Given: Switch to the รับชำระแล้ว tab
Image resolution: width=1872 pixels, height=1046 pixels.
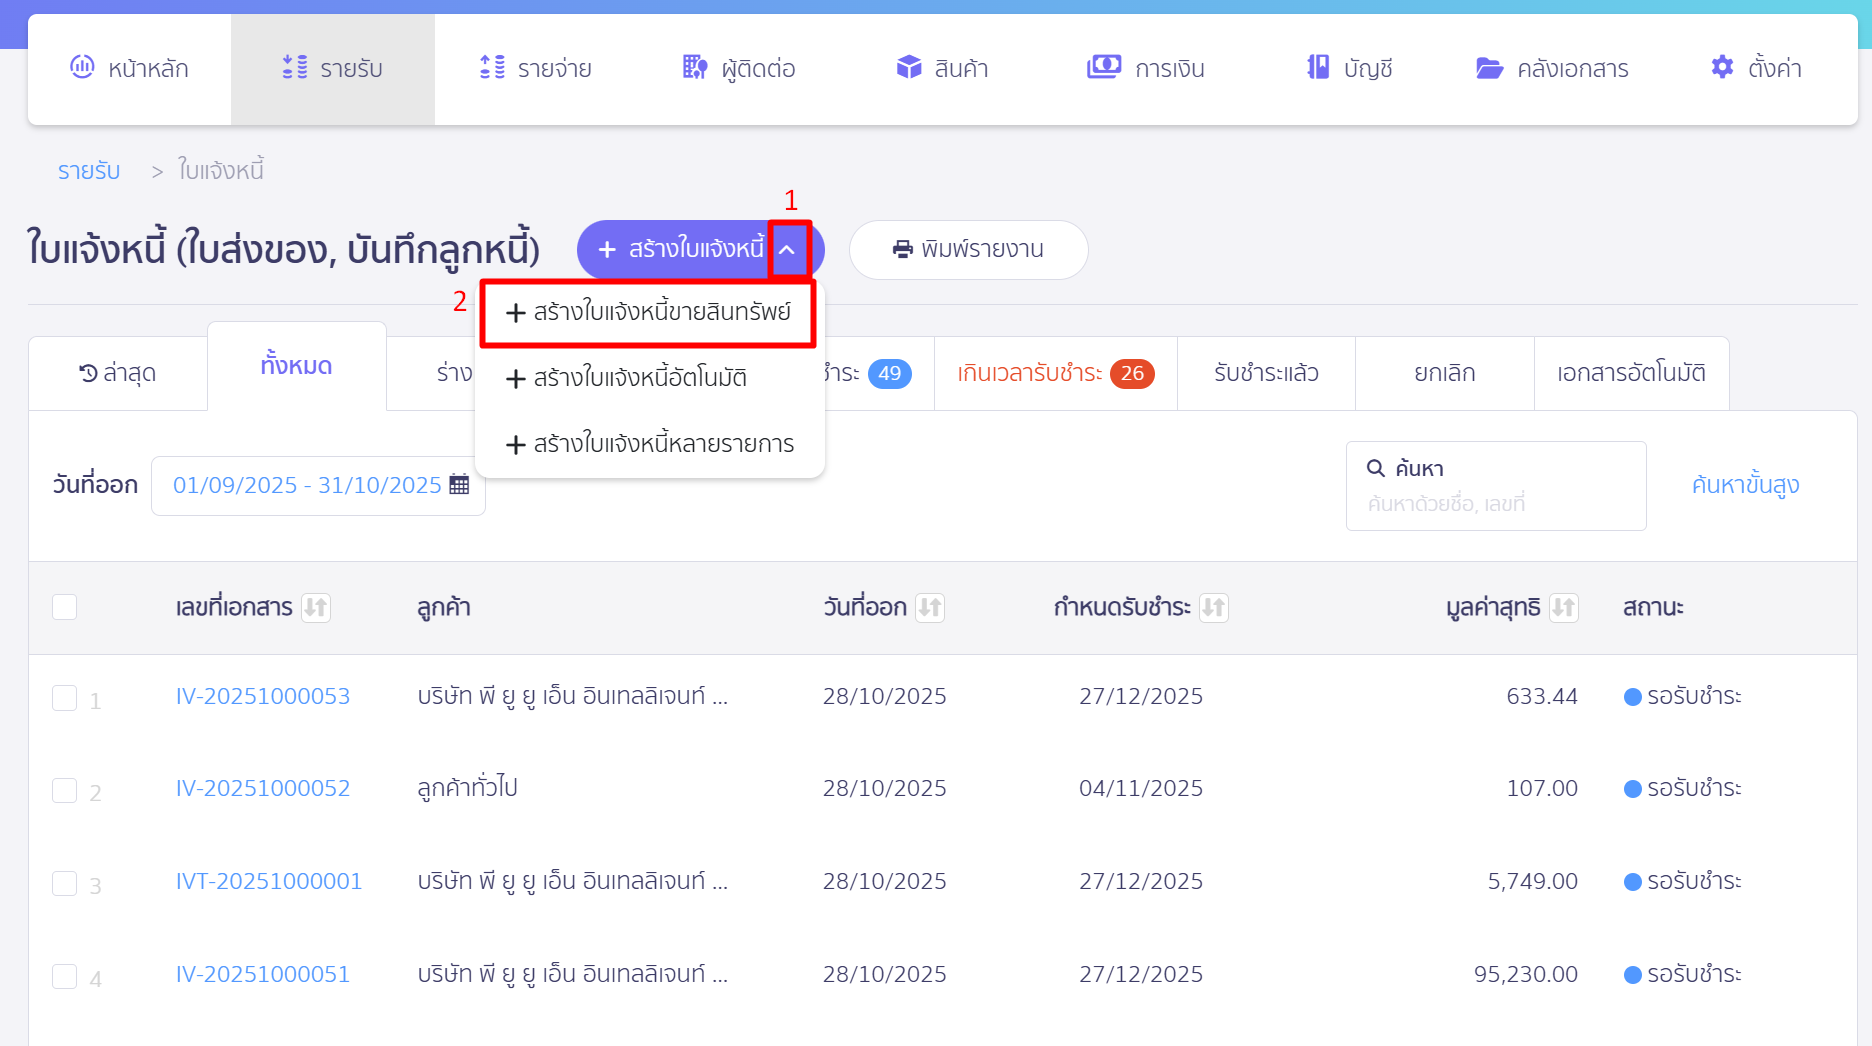Looking at the screenshot, I should pos(1265,372).
